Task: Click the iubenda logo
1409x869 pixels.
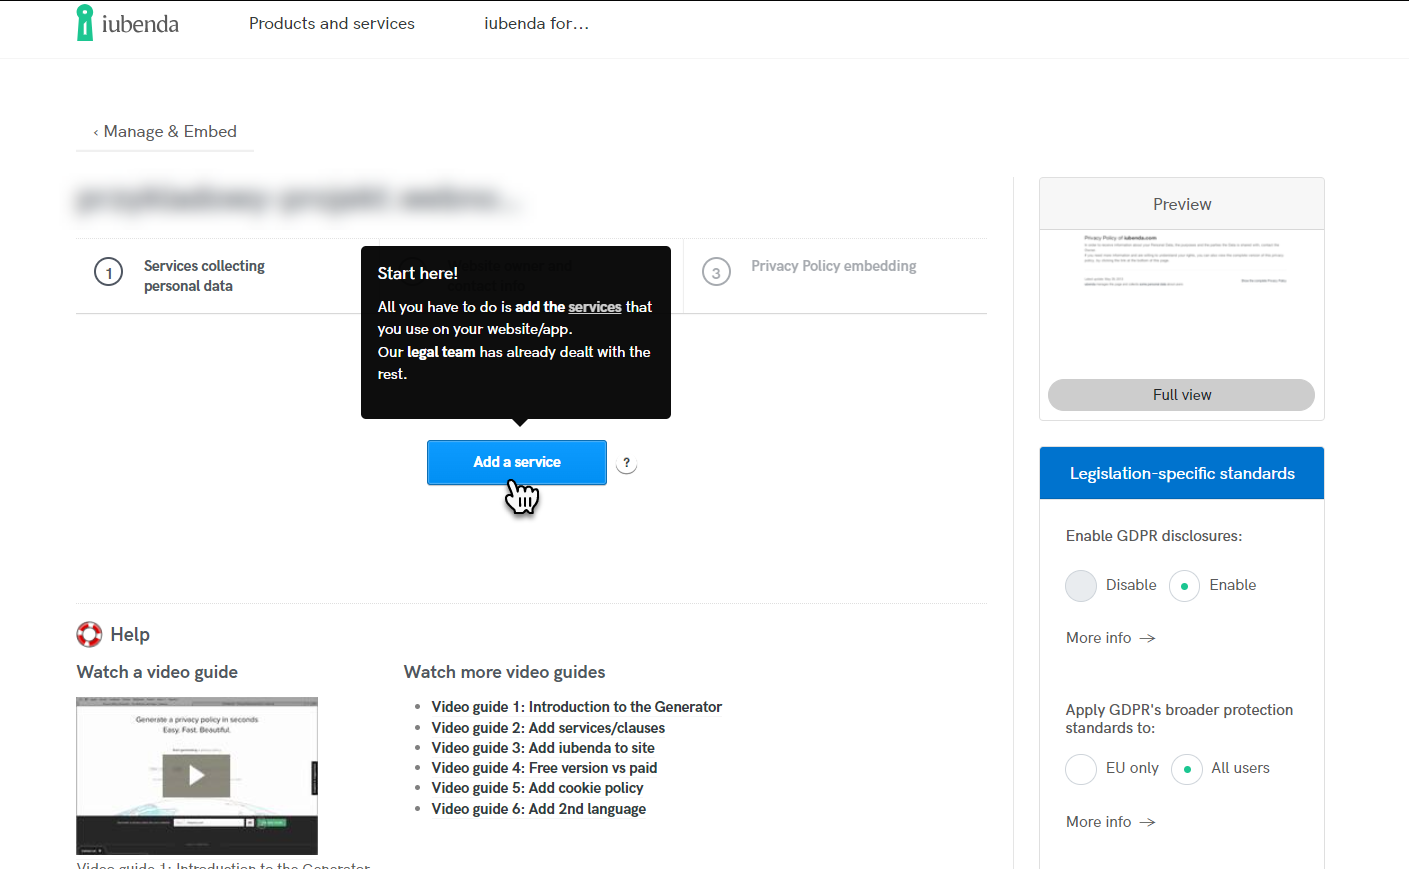Action: [128, 23]
